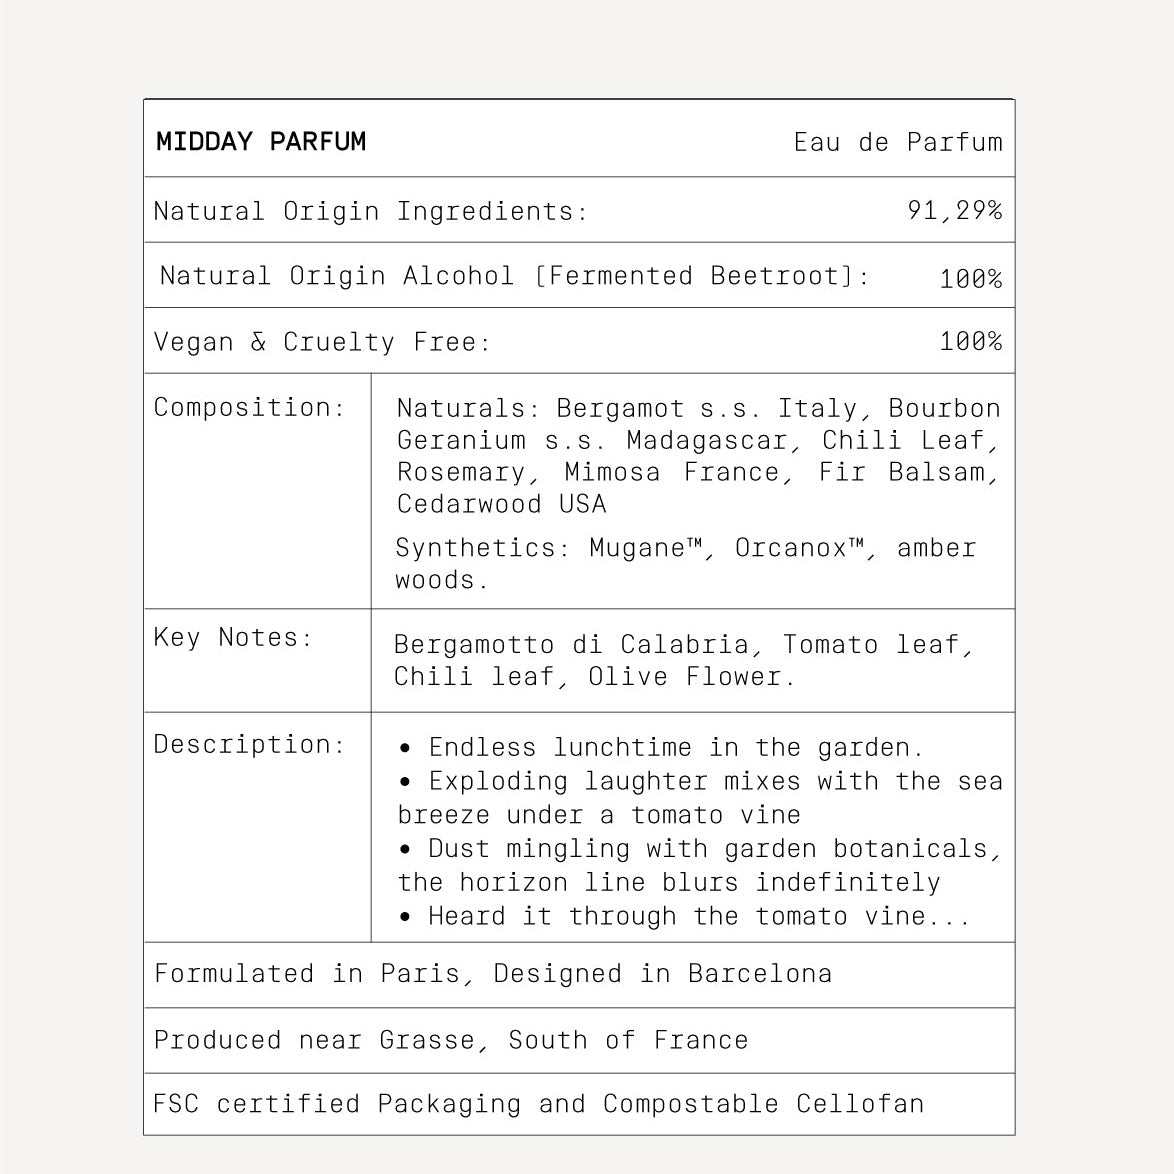Viewport: 1174px width, 1174px height.
Task: Click the Exploding laughter description bullet
Action: point(699,797)
